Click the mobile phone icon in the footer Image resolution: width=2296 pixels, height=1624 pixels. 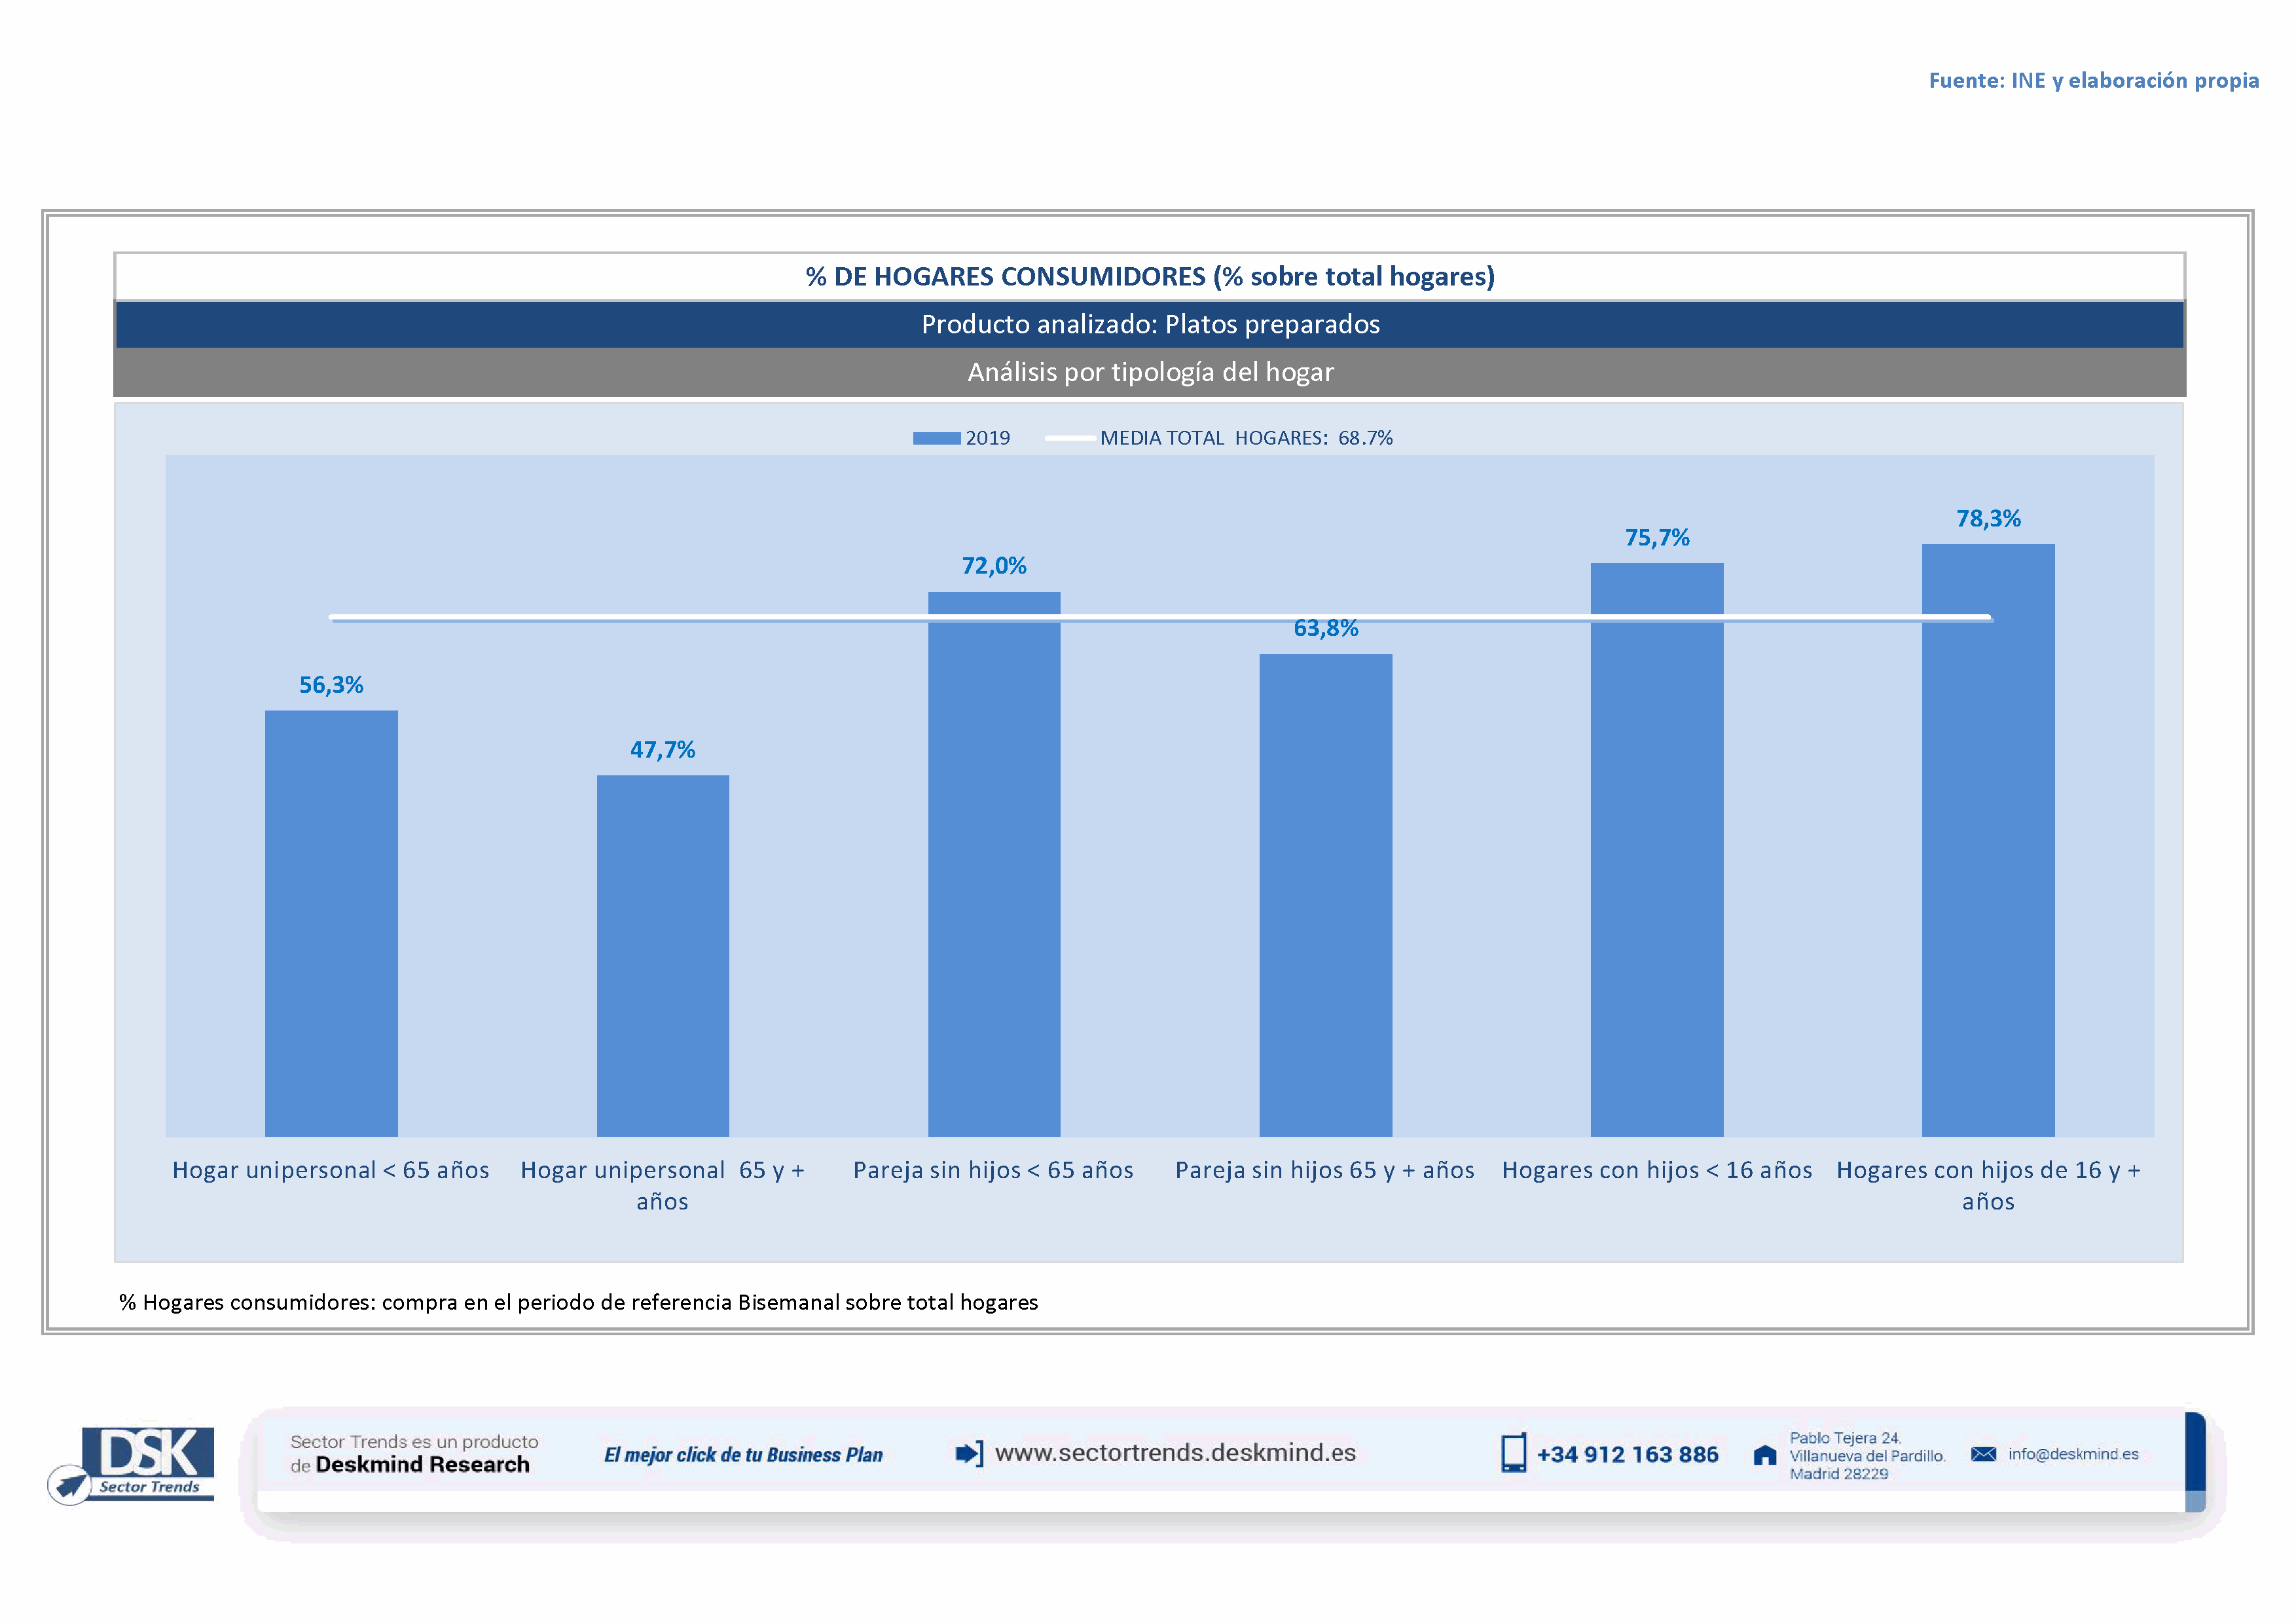click(1513, 1453)
